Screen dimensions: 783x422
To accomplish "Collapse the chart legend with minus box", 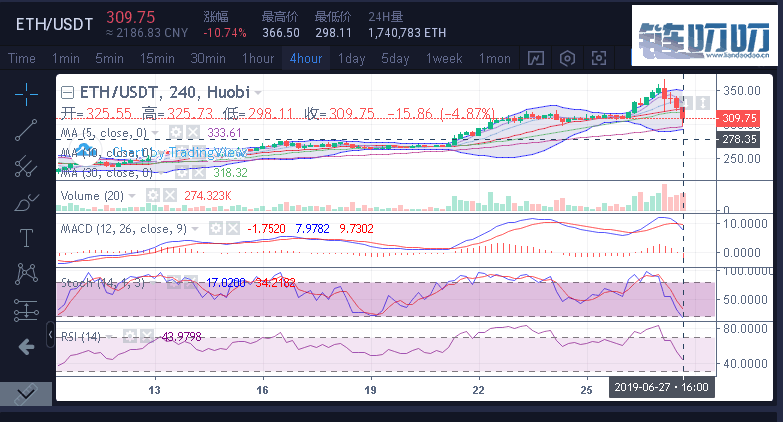I will [67, 92].
